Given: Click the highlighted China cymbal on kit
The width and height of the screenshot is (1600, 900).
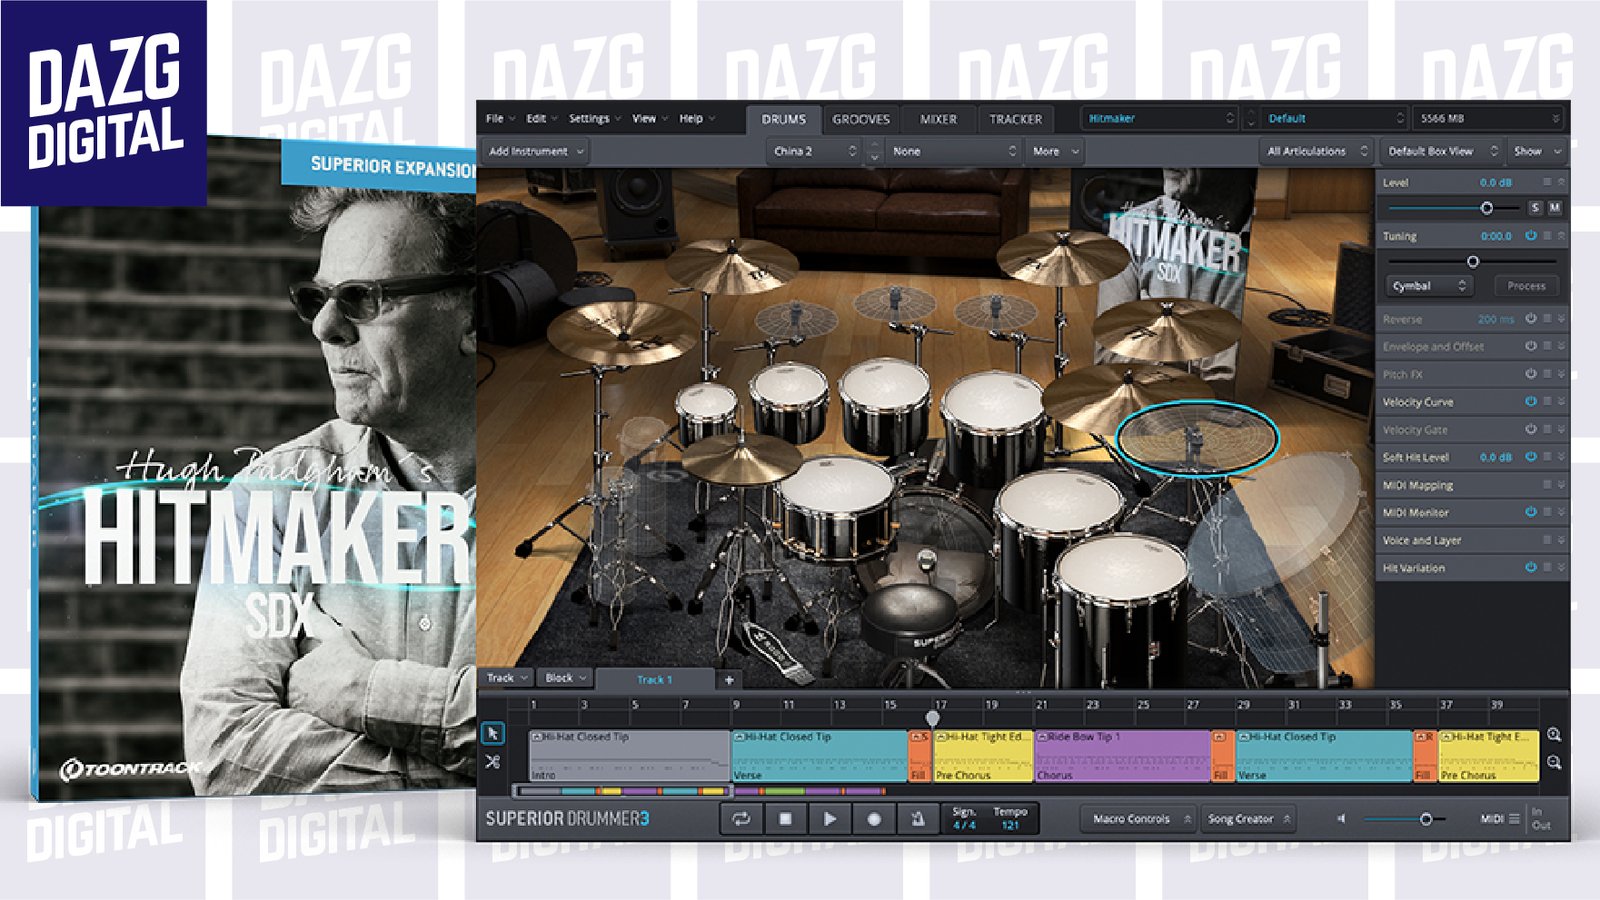Looking at the screenshot, I should [x=1197, y=437].
